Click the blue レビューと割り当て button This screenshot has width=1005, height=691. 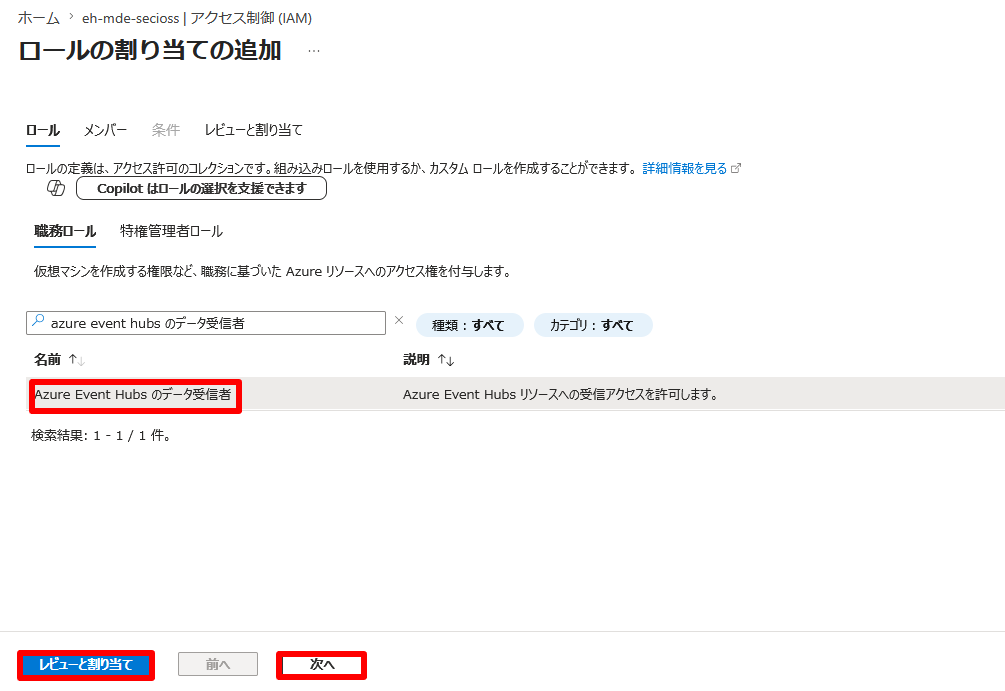point(86,665)
